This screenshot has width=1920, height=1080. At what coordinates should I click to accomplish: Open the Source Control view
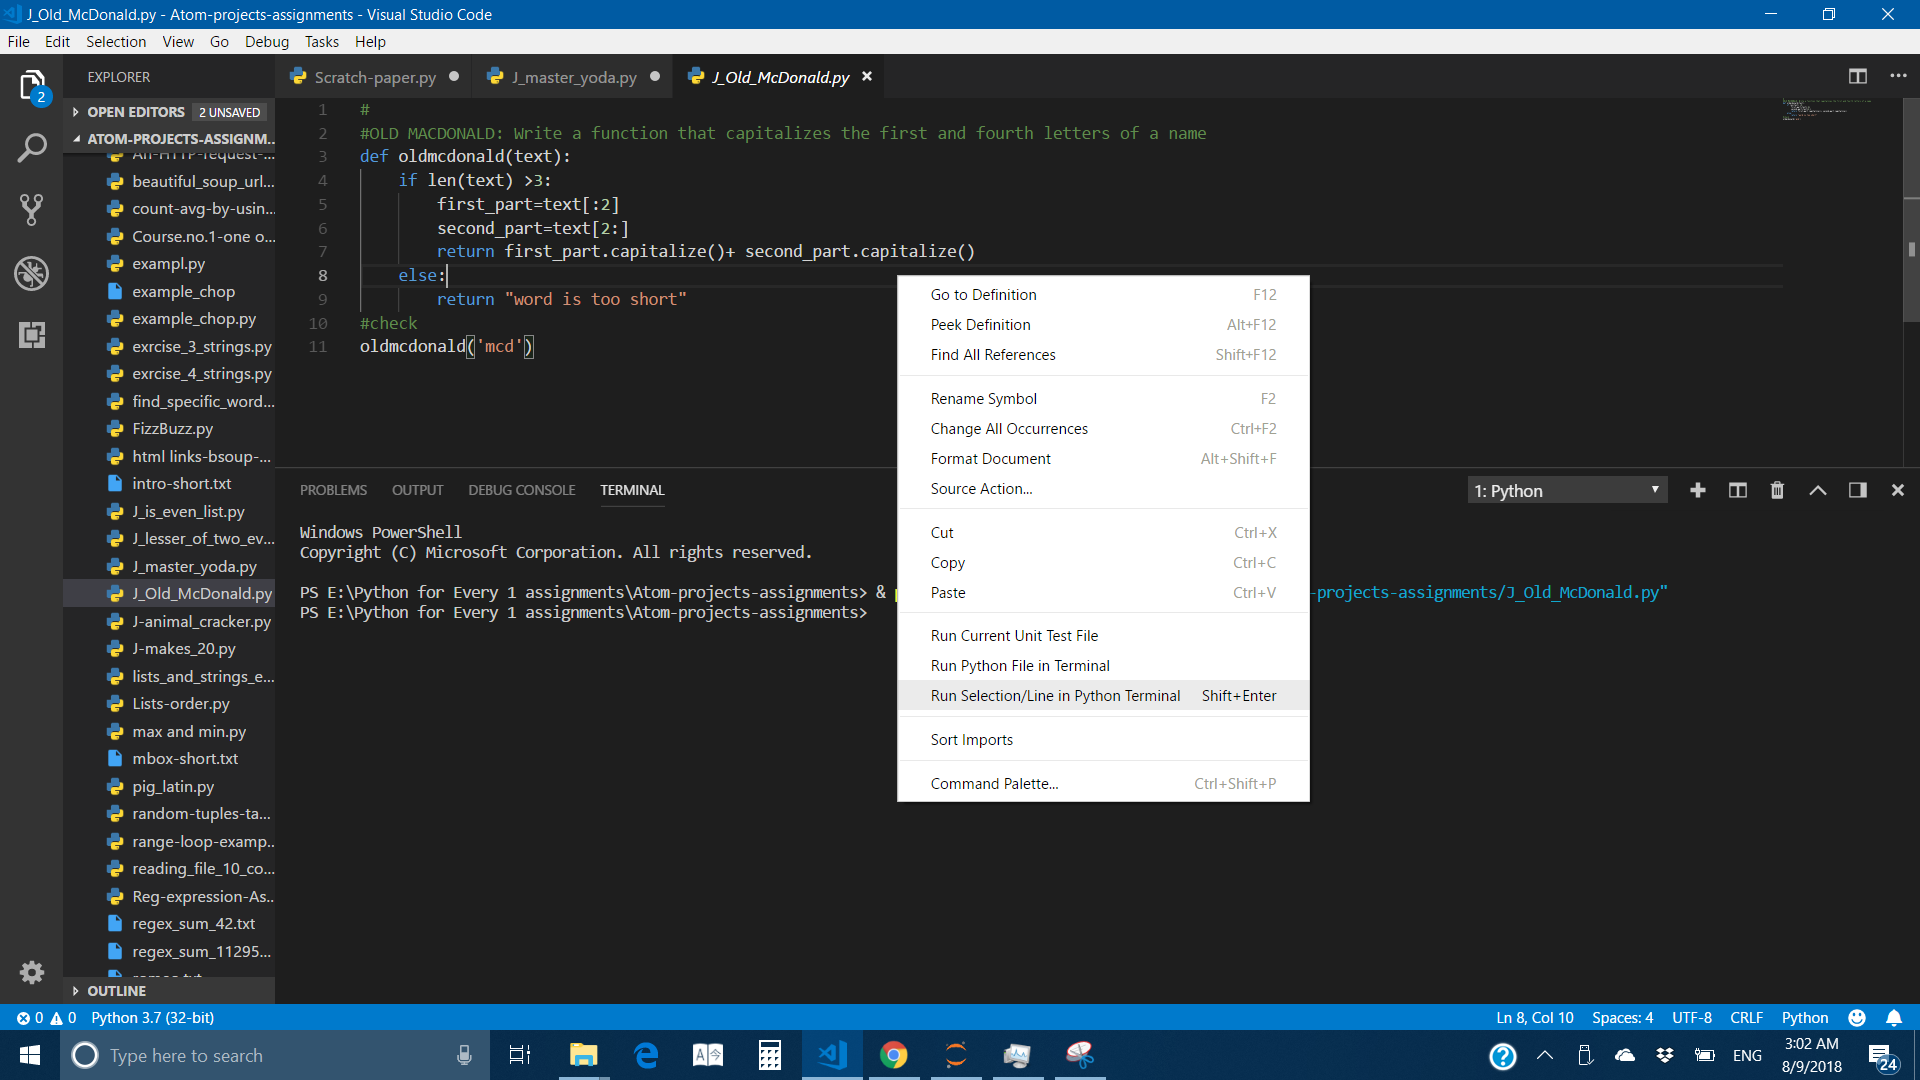(x=32, y=210)
